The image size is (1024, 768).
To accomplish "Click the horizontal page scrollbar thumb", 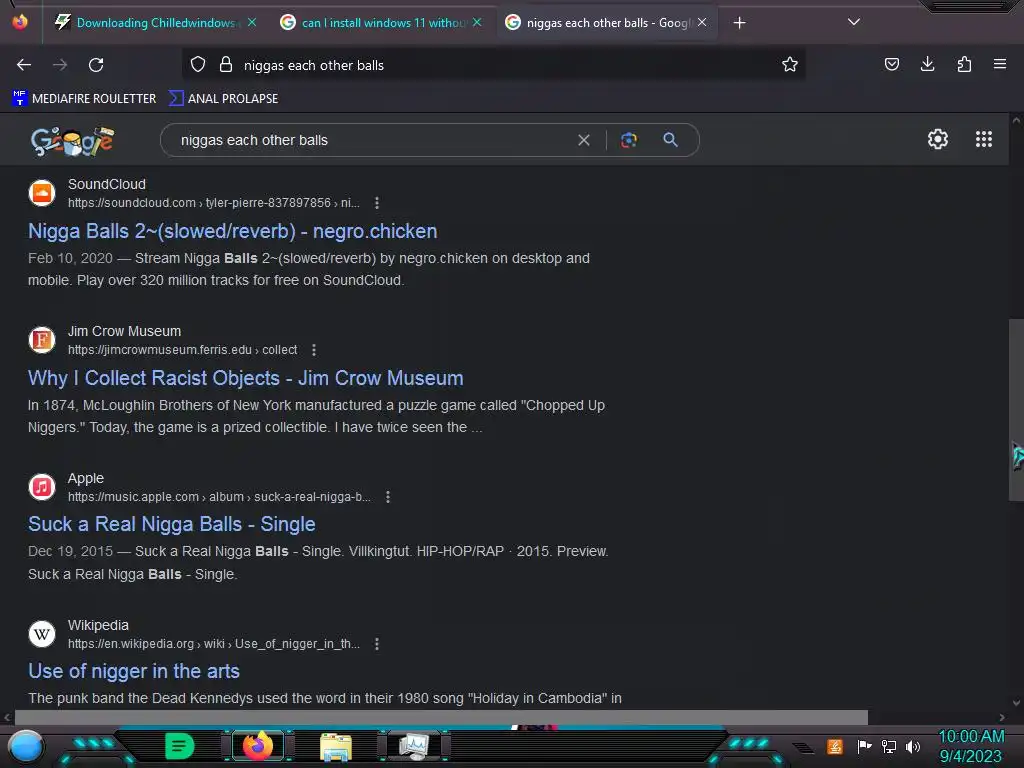I will tap(441, 717).
